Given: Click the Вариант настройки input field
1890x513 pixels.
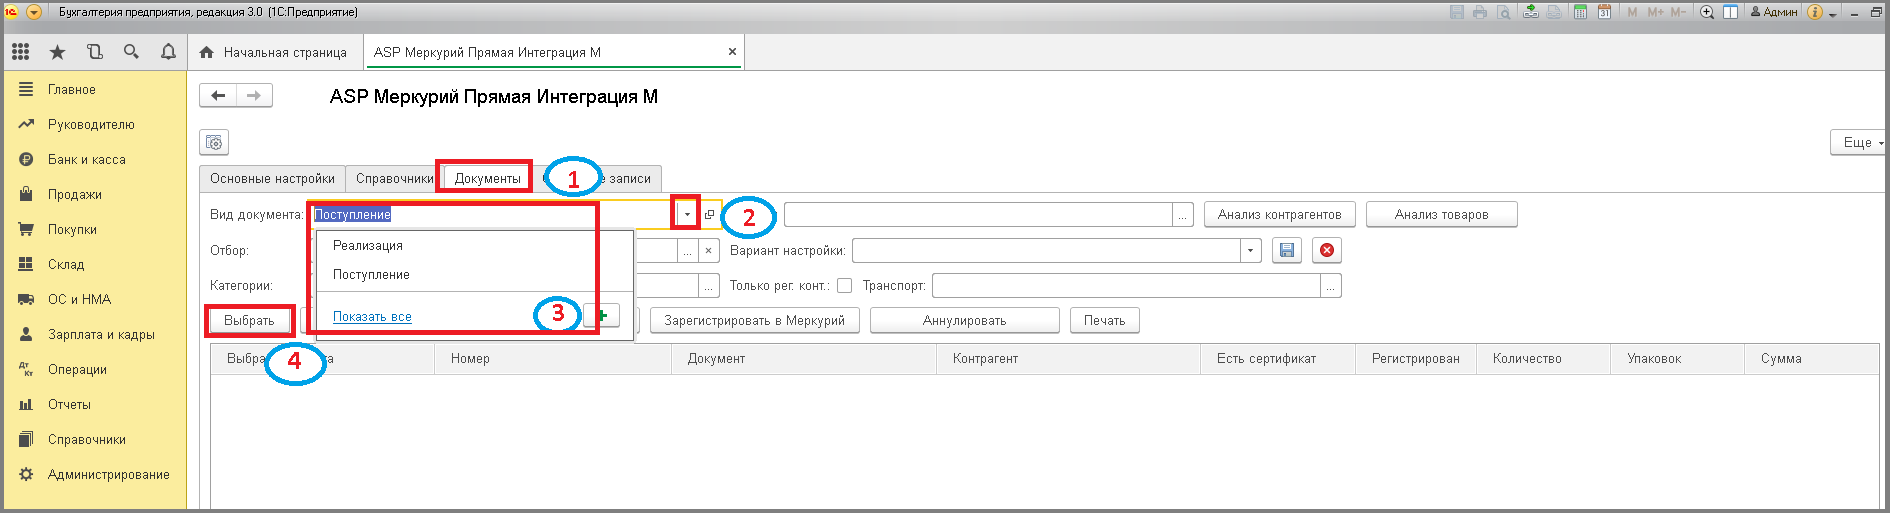Looking at the screenshot, I should click(1047, 250).
